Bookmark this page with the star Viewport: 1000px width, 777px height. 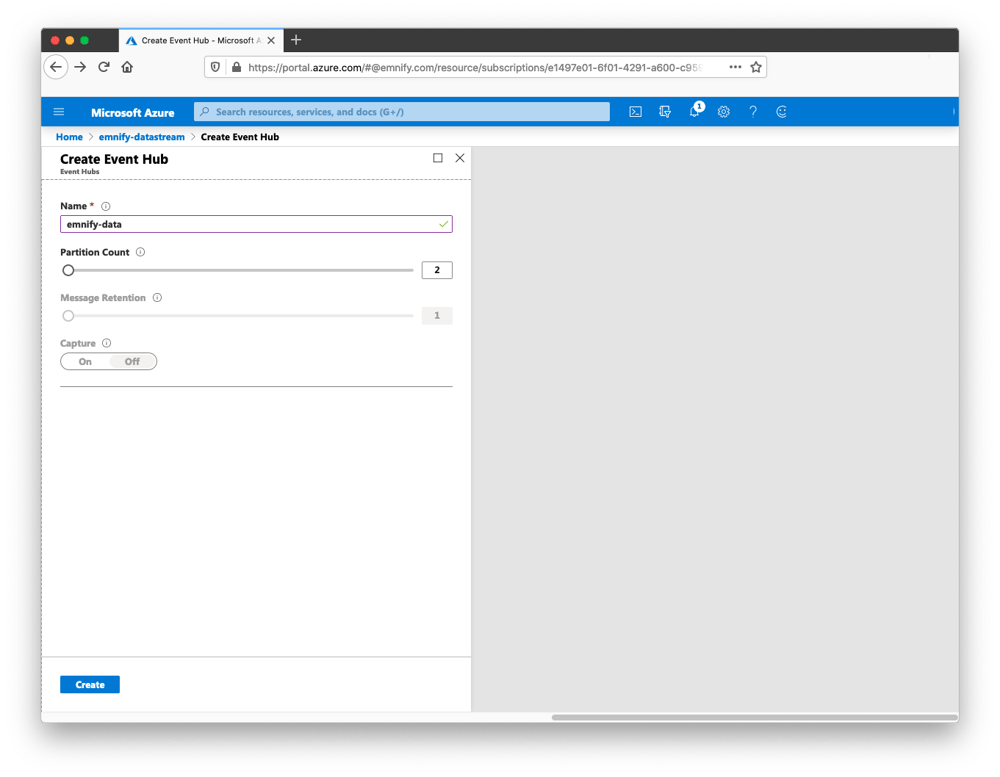756,67
